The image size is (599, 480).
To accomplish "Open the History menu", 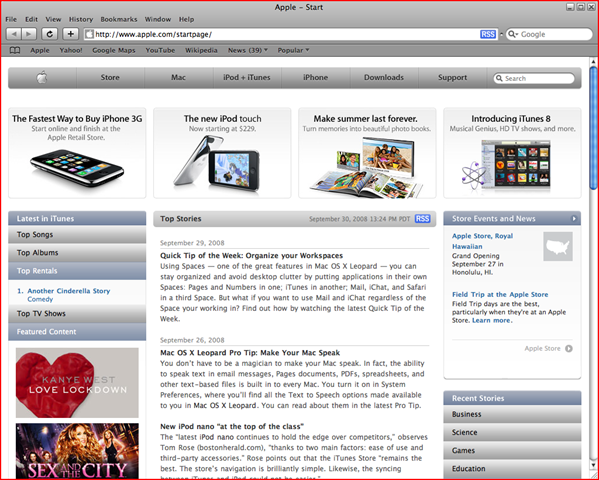I will pyautogui.click(x=81, y=19).
